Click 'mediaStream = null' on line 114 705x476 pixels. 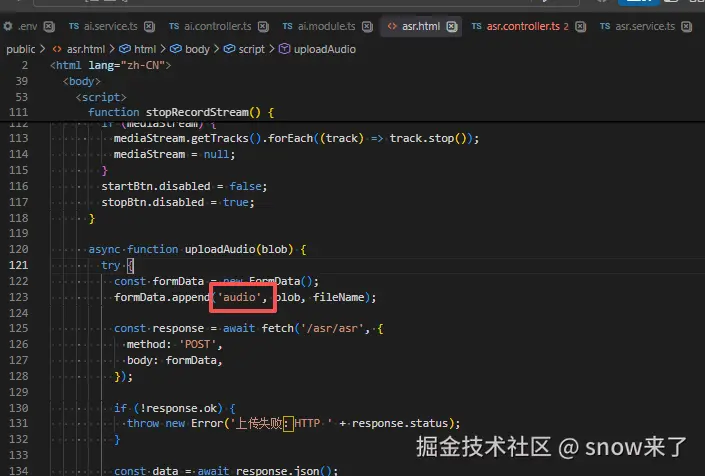coord(172,154)
